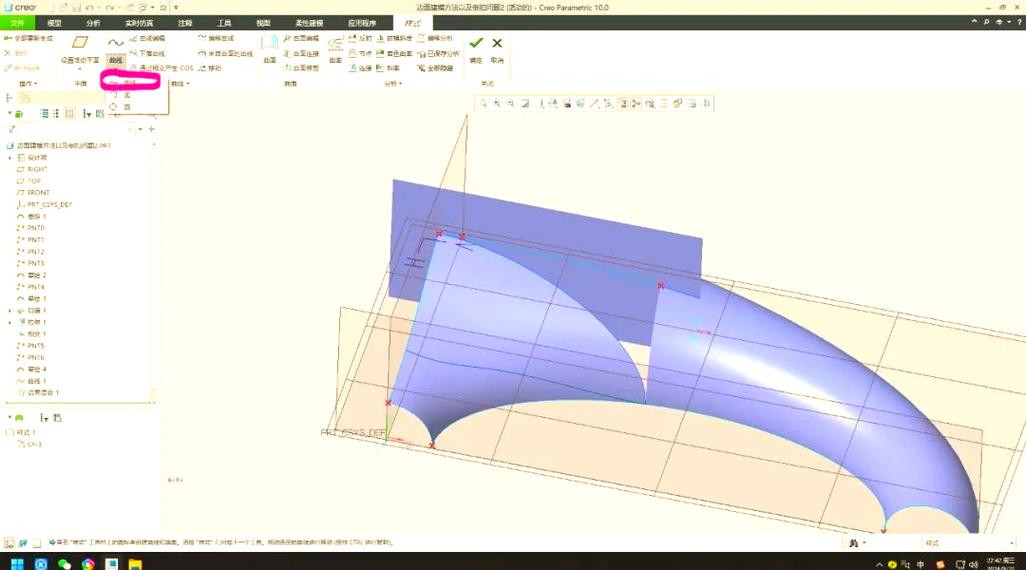Open the 文件 menu

(18, 23)
